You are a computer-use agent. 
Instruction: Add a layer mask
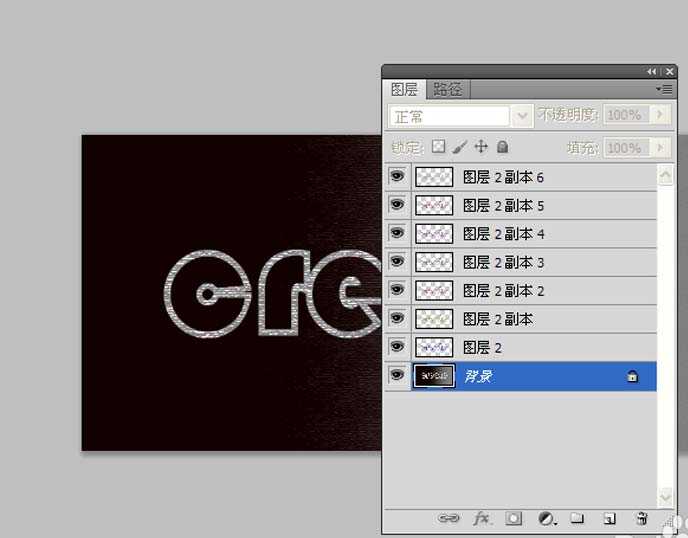(513, 518)
